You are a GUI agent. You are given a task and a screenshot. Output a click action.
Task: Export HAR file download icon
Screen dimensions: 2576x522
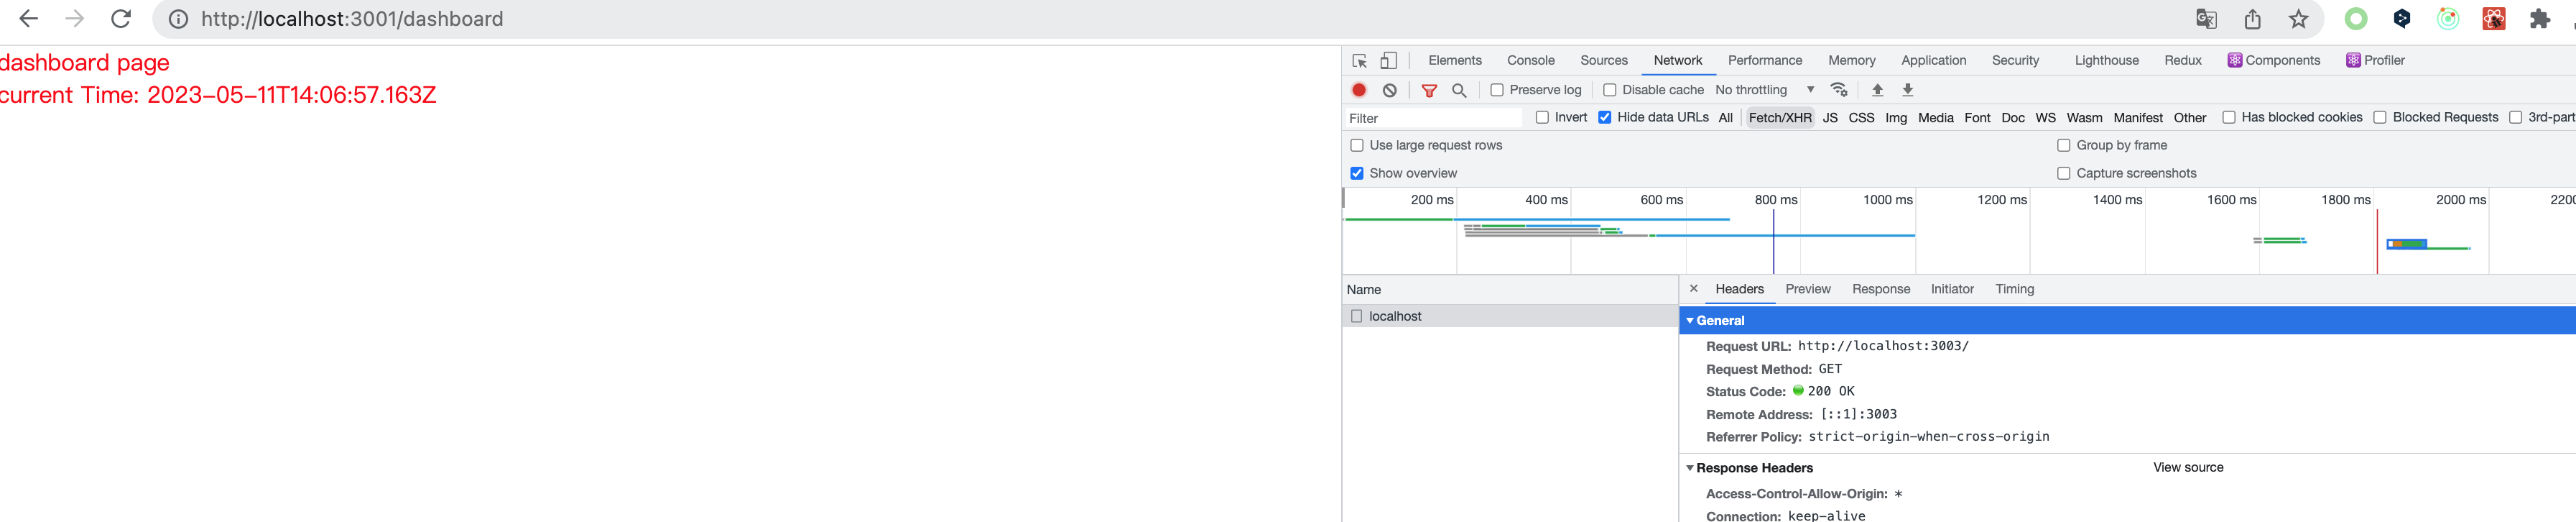1907,90
